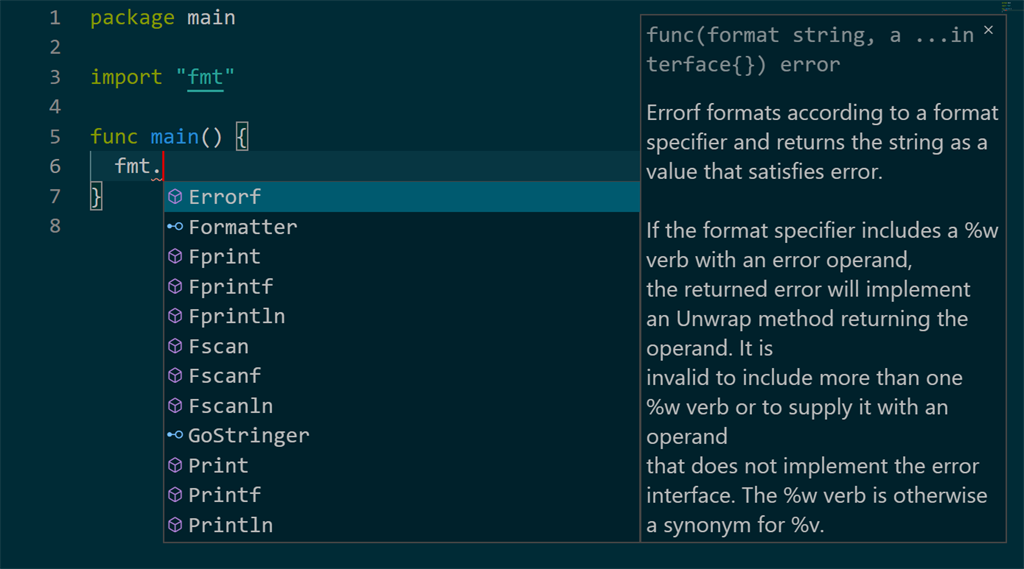Click the "fmt" import string
1024x569 pixels.
pos(205,77)
